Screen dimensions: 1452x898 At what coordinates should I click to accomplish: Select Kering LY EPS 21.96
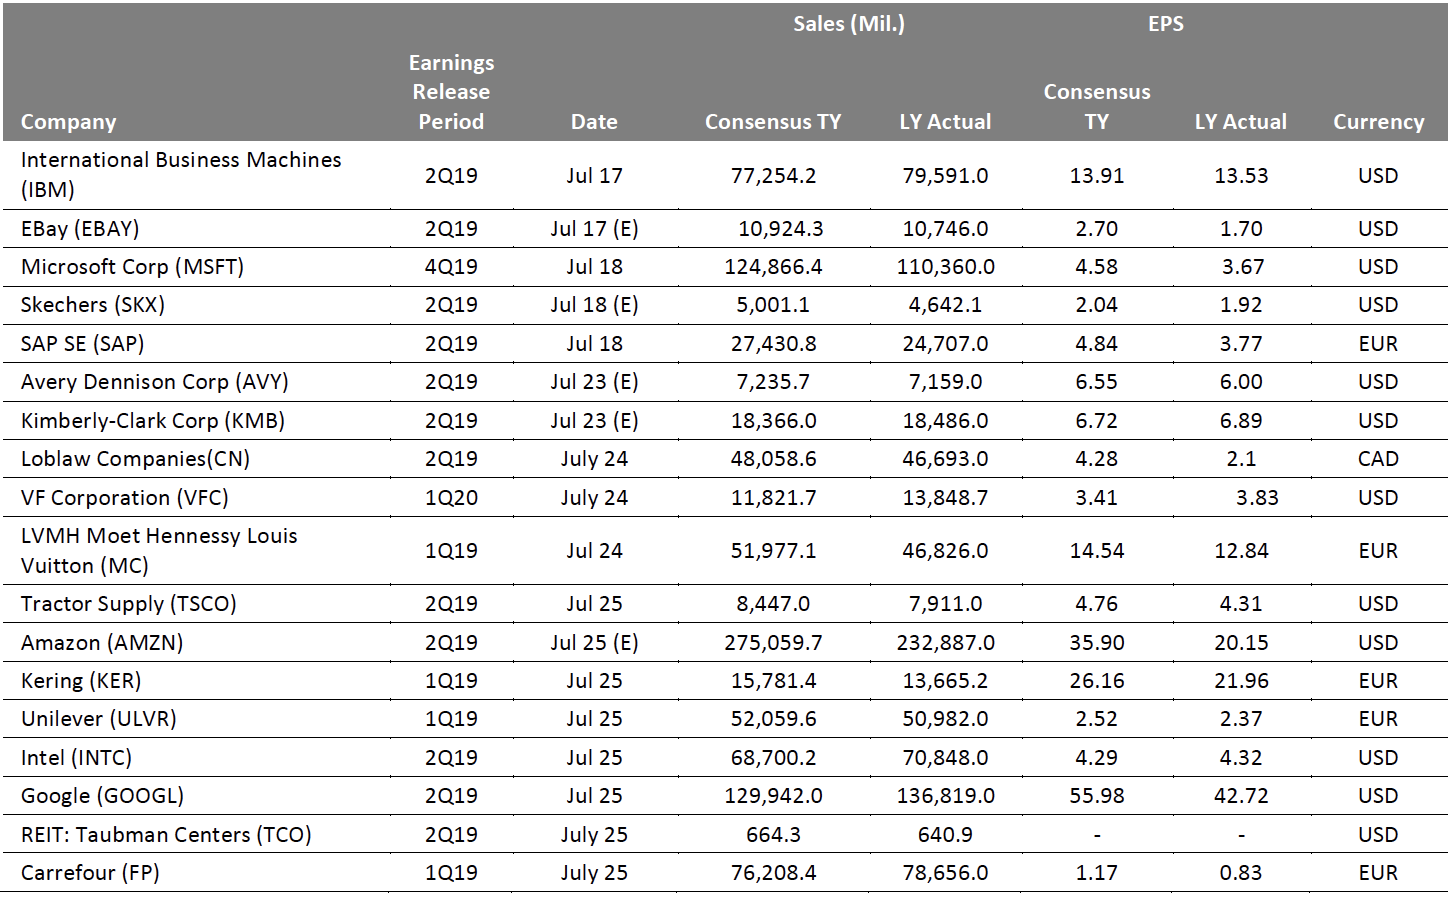click(1241, 681)
